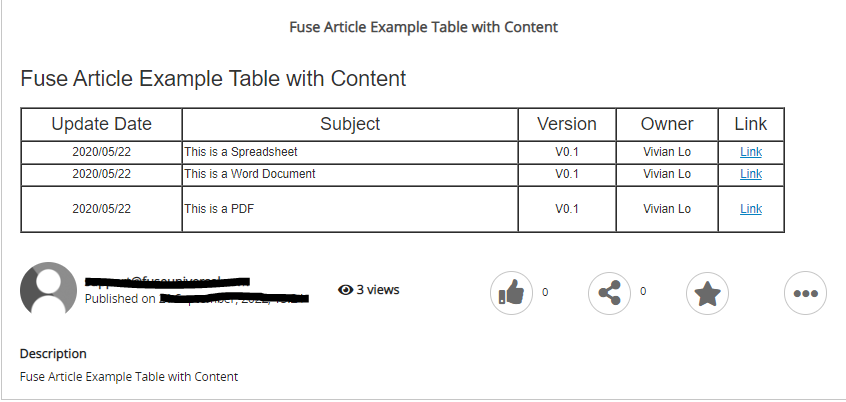The height and width of the screenshot is (402, 846).
Task: Open the Spreadsheet row Link
Action: pos(750,152)
